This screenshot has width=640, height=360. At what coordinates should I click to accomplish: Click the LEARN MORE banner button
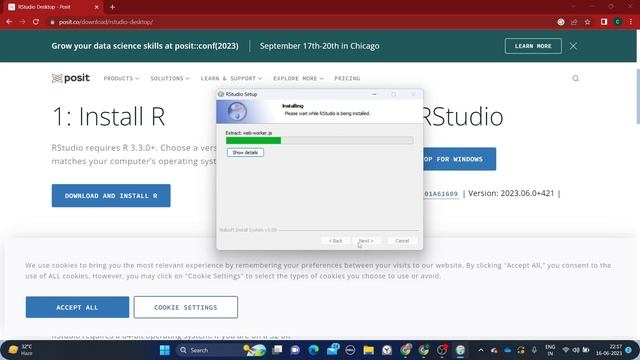point(533,46)
